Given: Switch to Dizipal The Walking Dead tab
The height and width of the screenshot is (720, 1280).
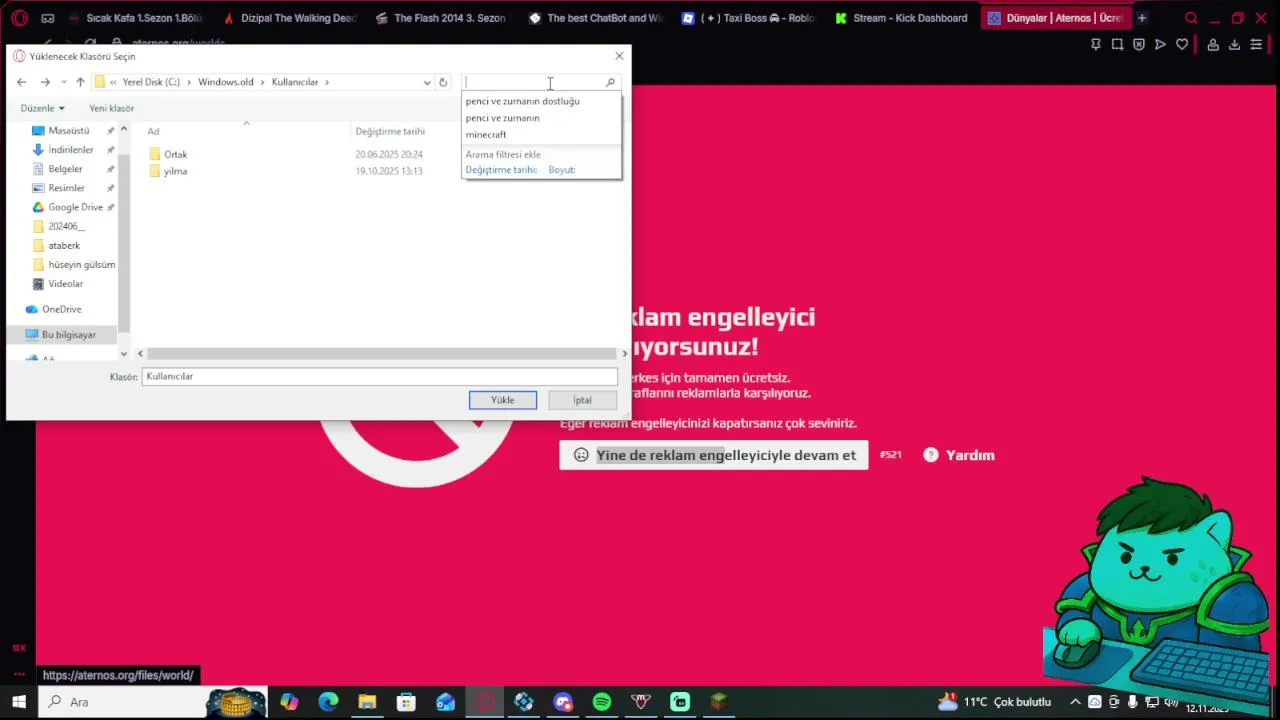Looking at the screenshot, I should pos(289,18).
